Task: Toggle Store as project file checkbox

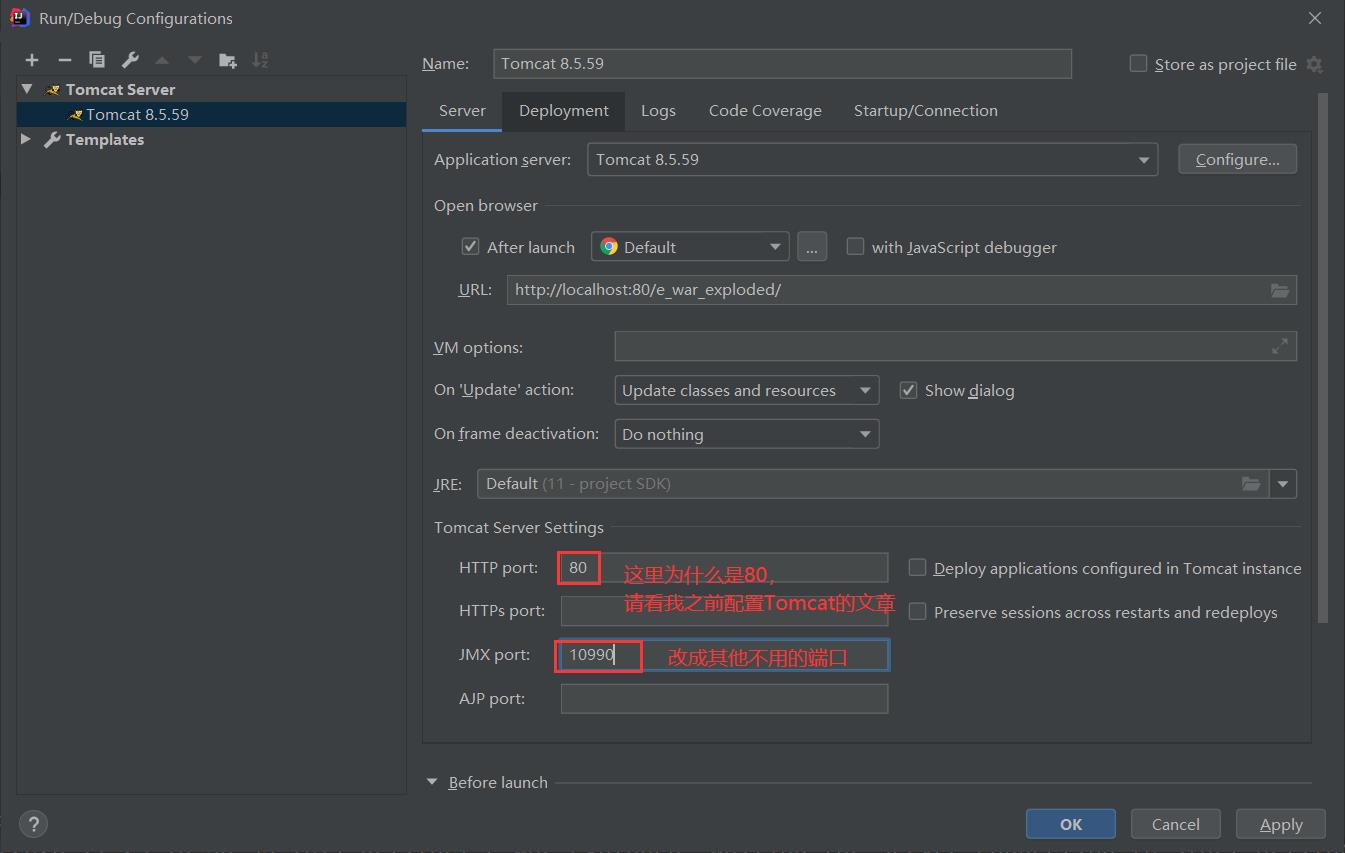Action: pyautogui.click(x=1138, y=63)
